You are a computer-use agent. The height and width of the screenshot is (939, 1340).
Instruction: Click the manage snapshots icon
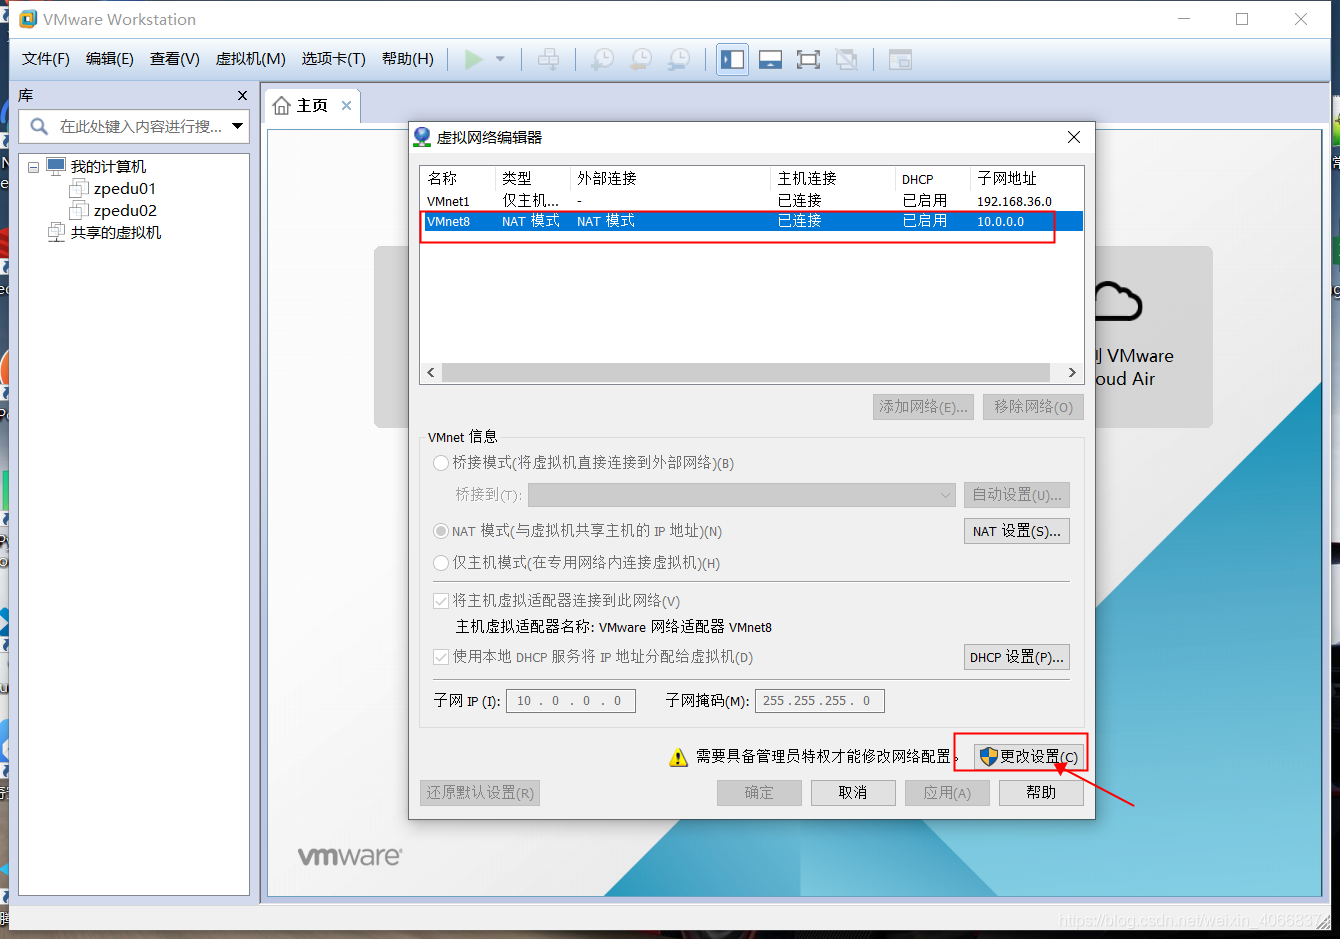679,60
